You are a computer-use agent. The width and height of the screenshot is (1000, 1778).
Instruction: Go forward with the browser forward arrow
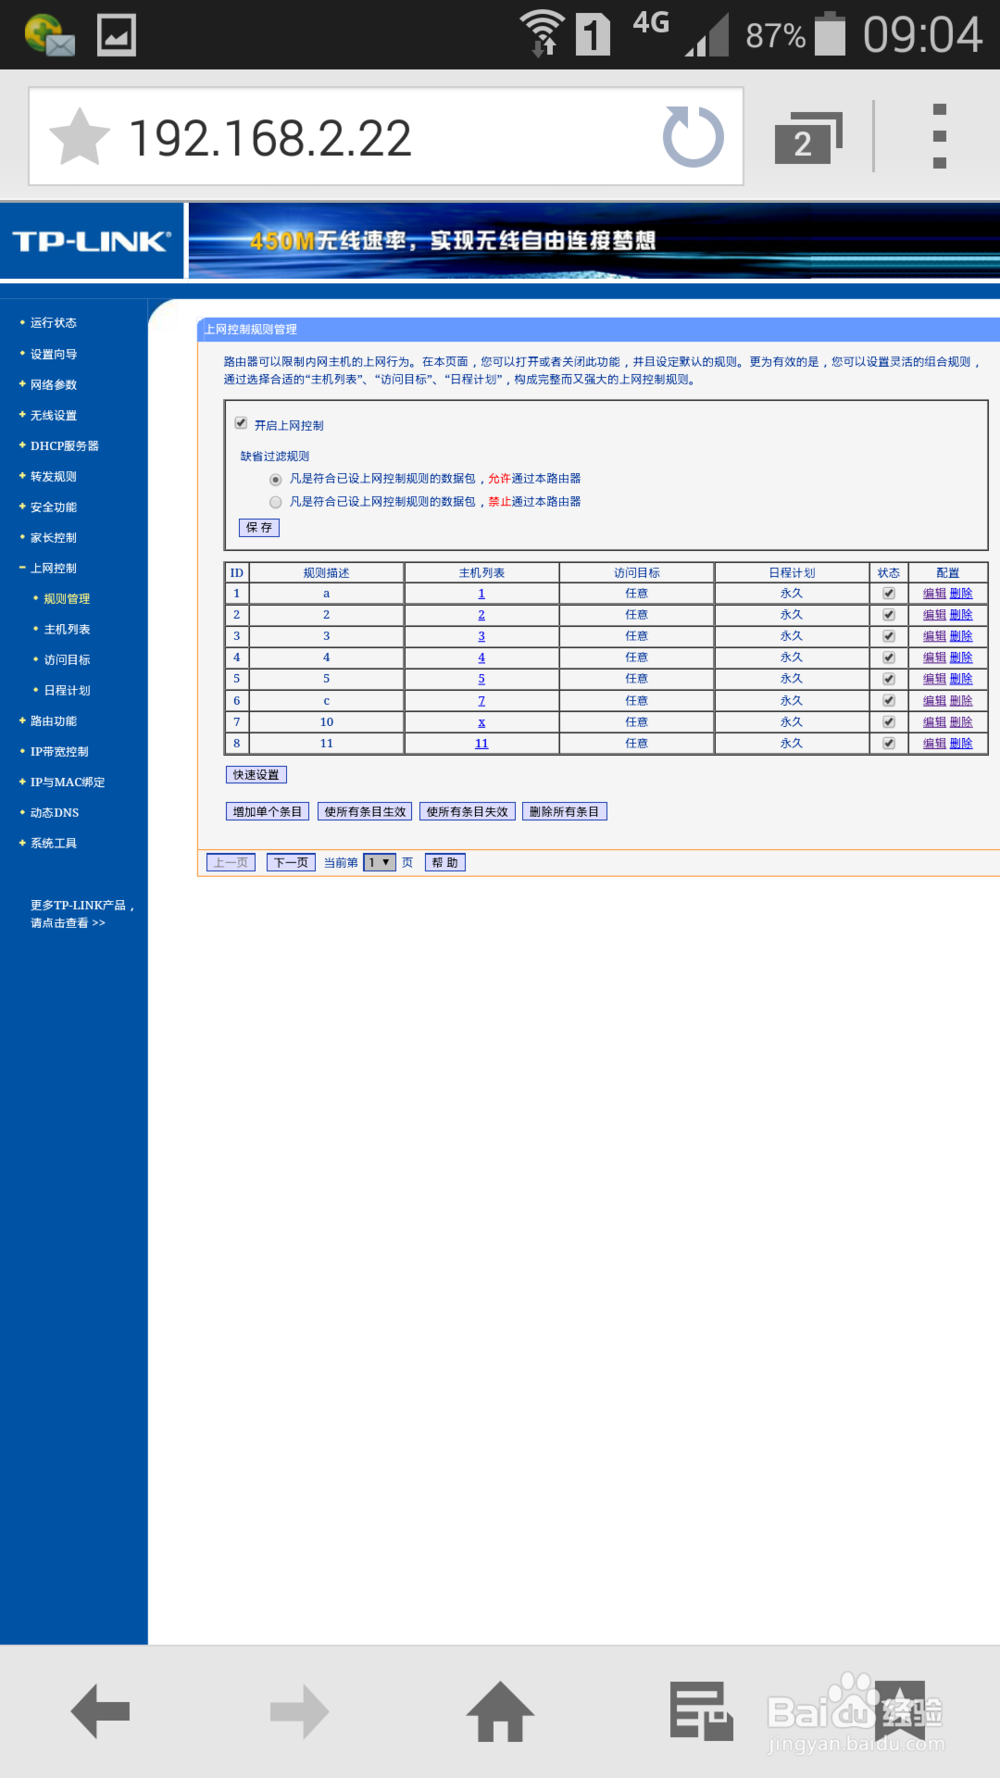[300, 1711]
